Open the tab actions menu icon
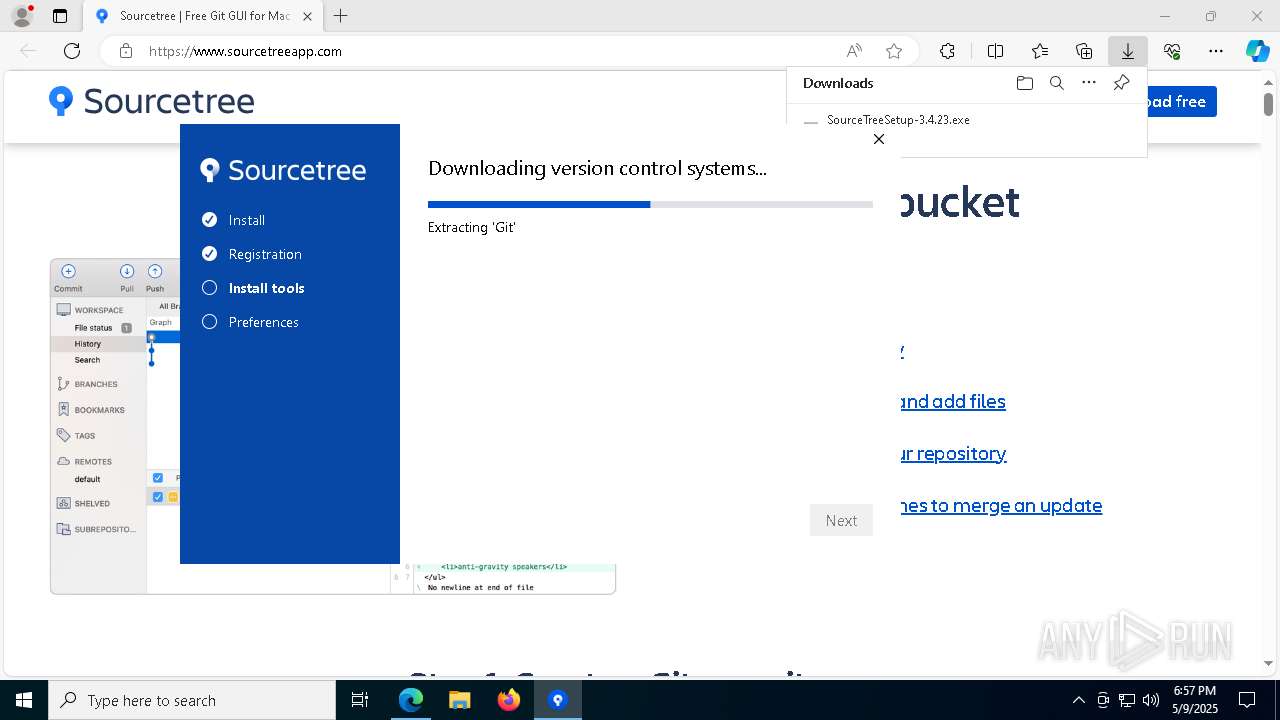 pyautogui.click(x=60, y=16)
